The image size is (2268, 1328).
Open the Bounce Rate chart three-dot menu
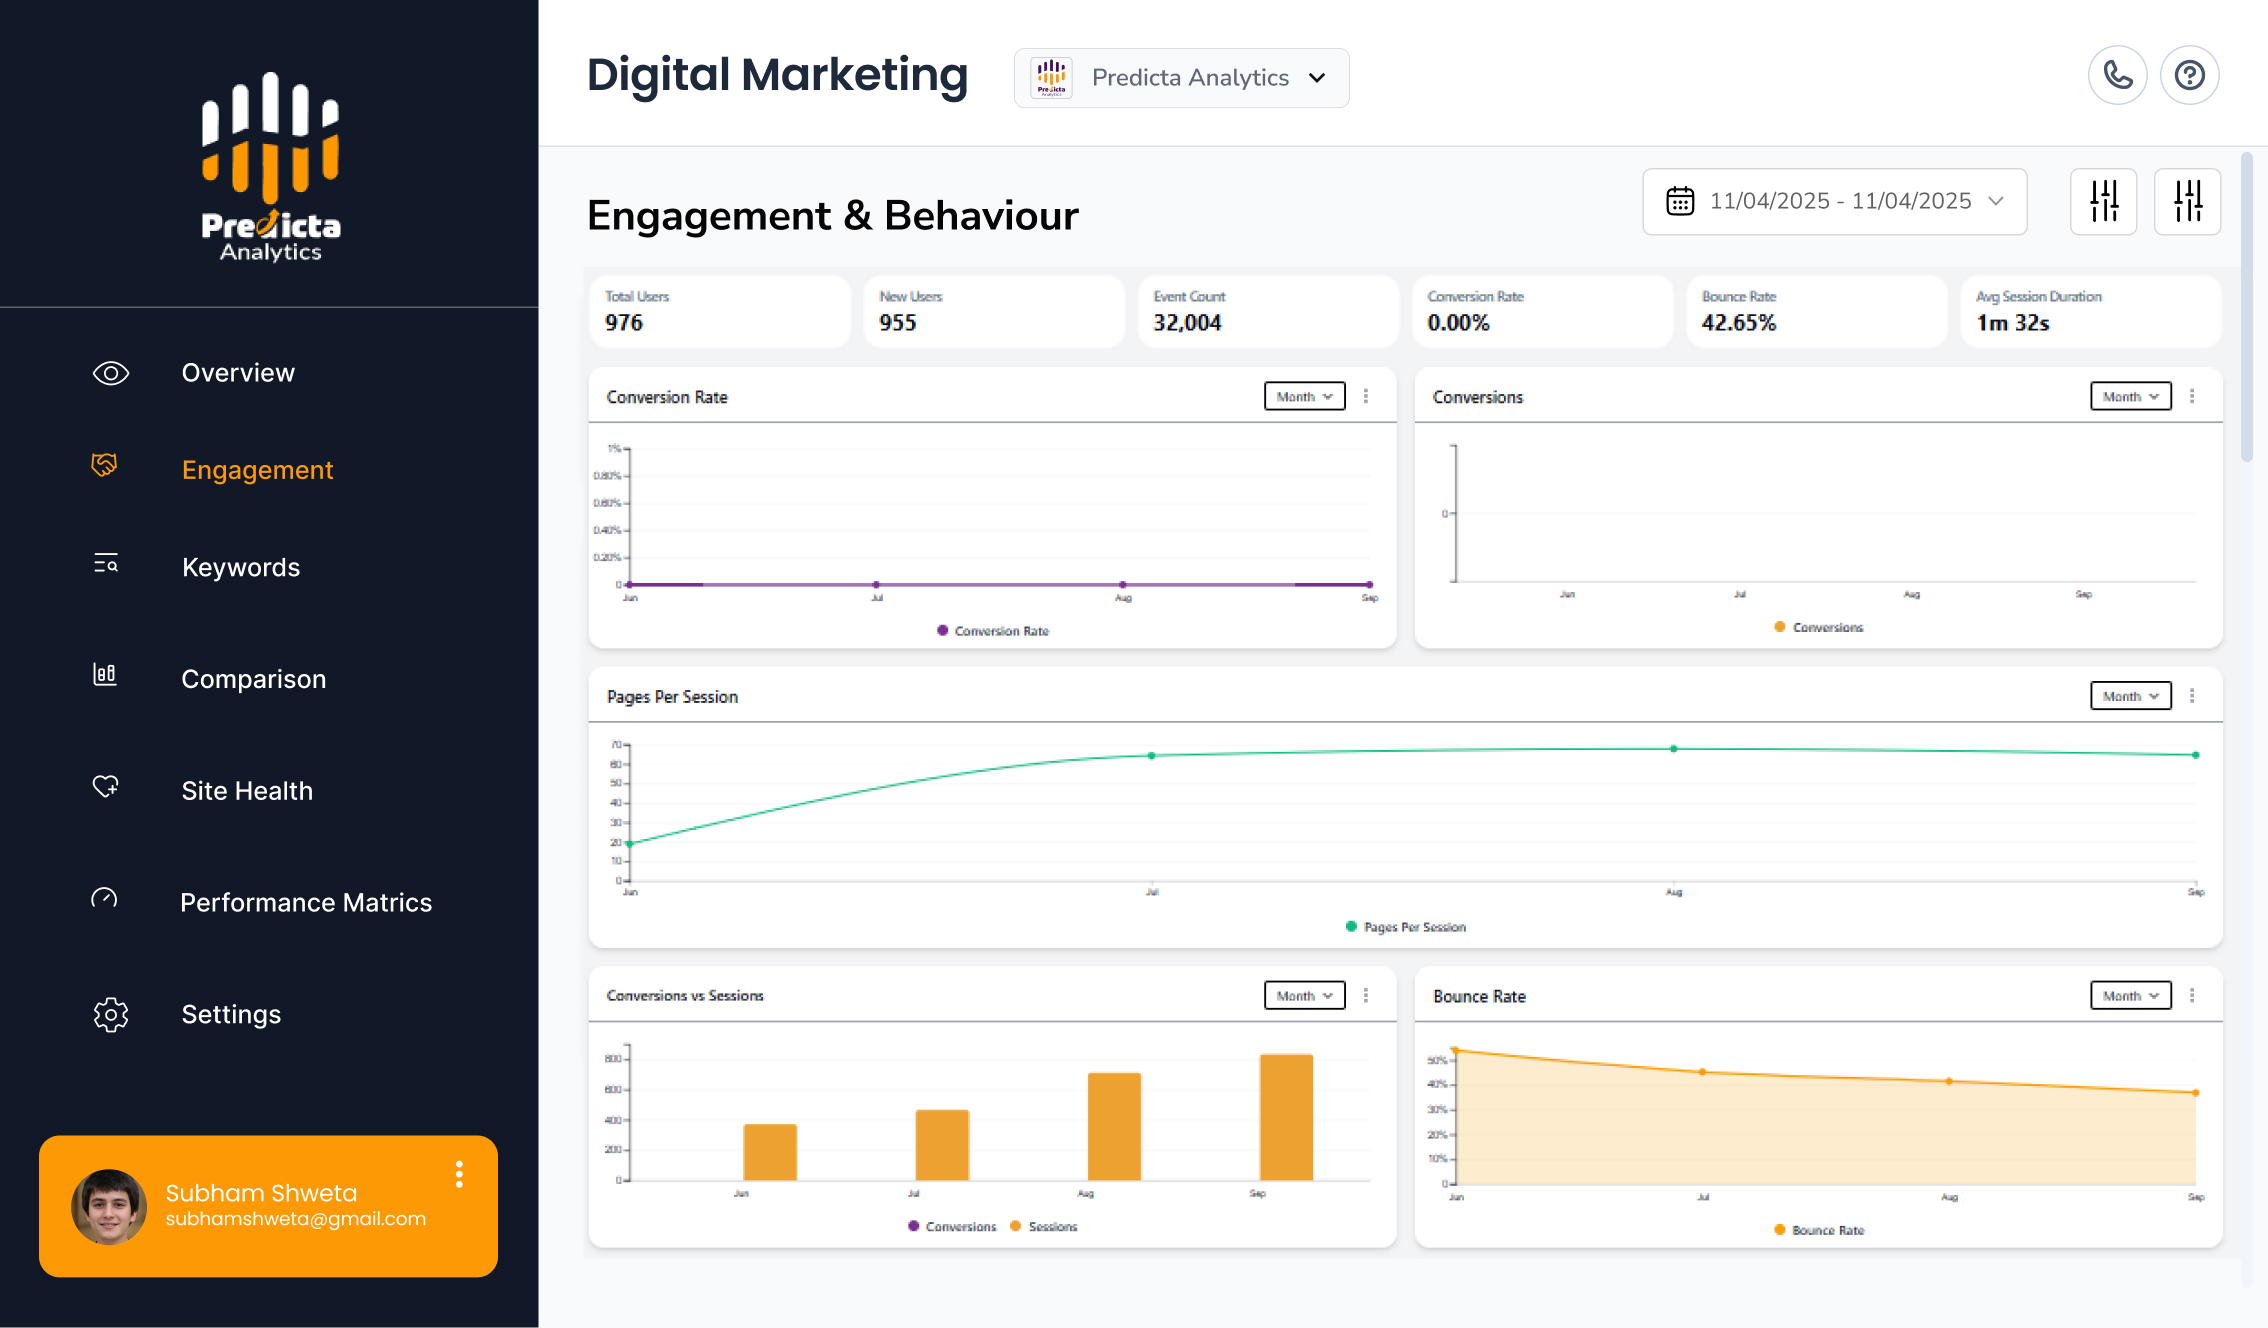tap(2192, 996)
